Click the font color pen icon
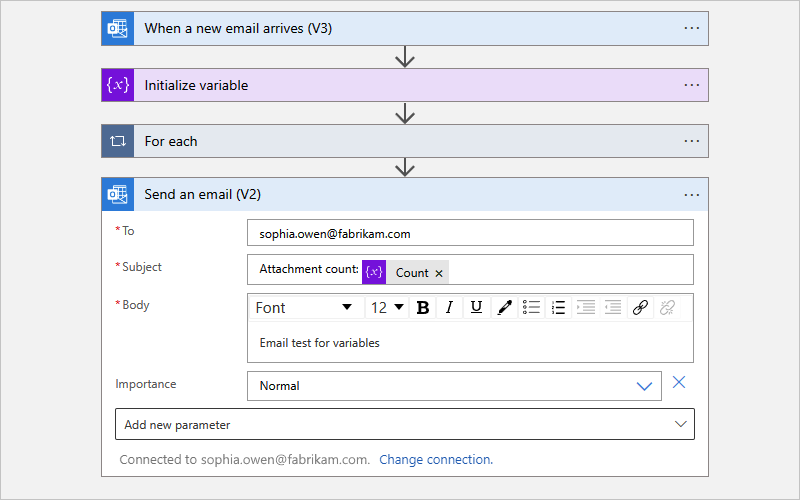The width and height of the screenshot is (800, 500). (504, 308)
